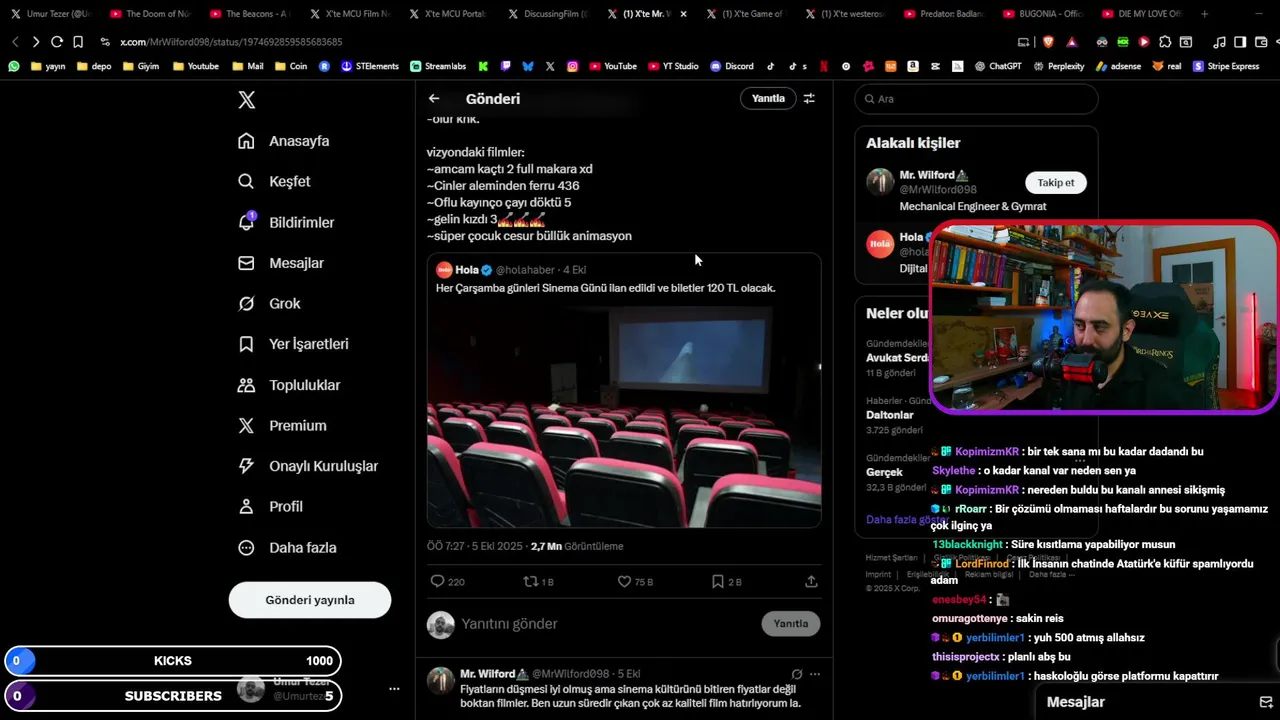This screenshot has height=720, width=1280.
Task: Click the music note toolbar icon
Action: pos(1219,42)
